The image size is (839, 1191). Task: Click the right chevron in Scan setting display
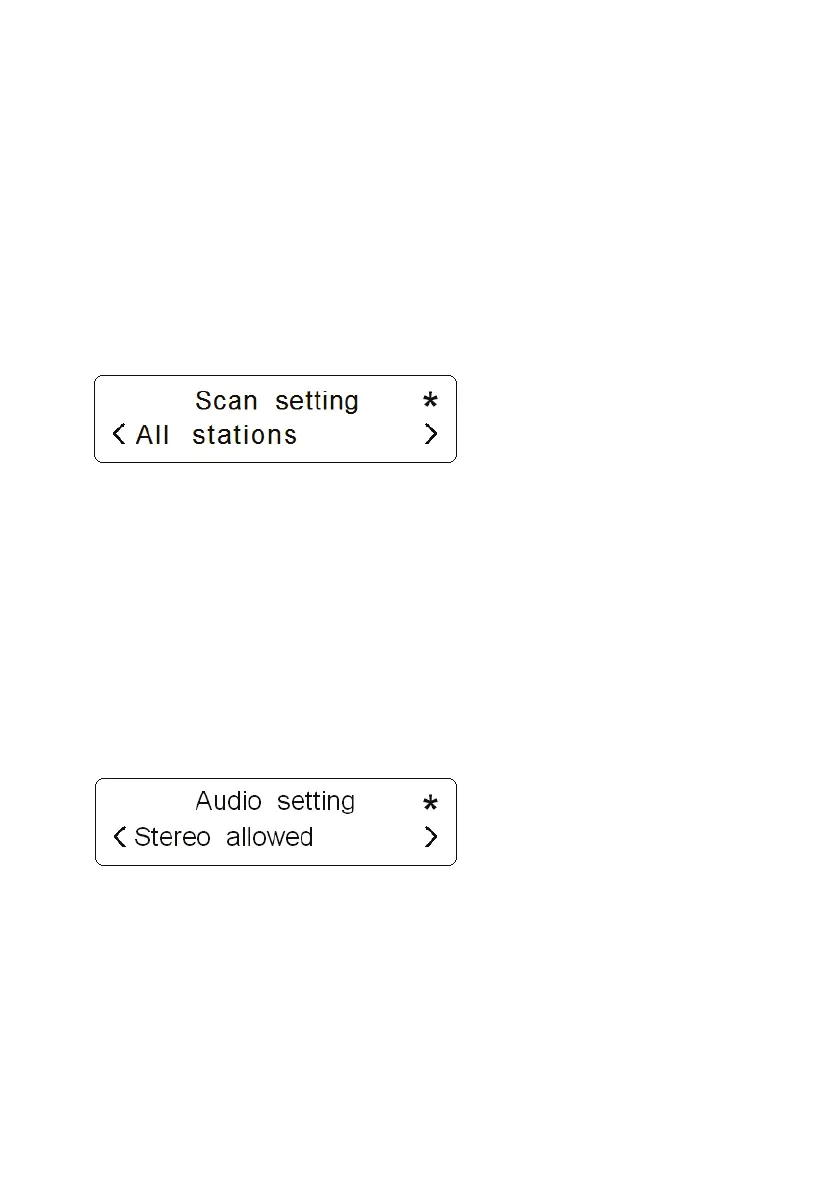click(431, 434)
